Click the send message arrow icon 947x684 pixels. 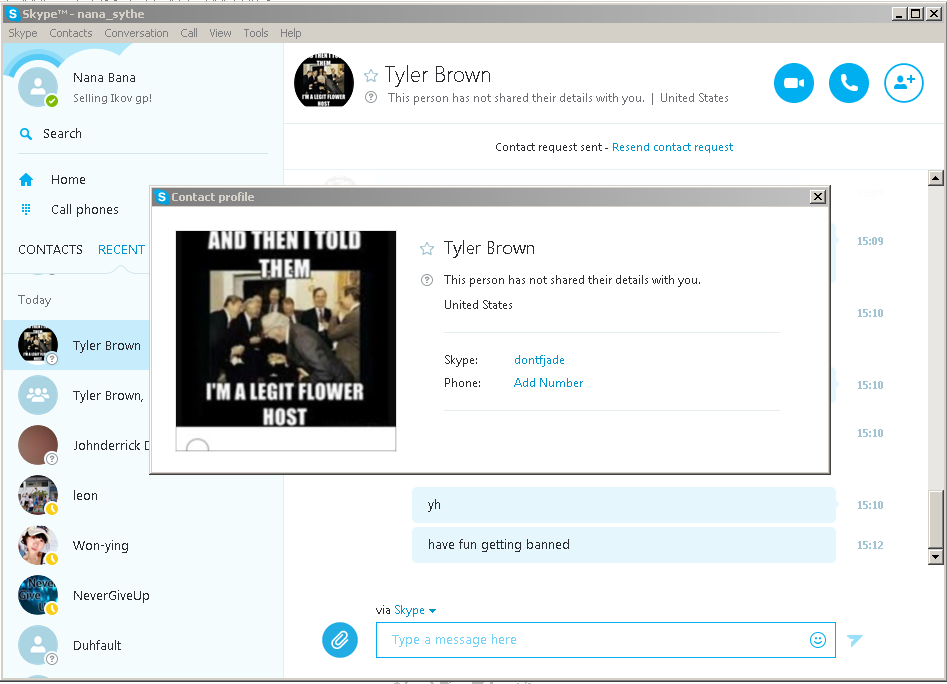pyautogui.click(x=855, y=640)
